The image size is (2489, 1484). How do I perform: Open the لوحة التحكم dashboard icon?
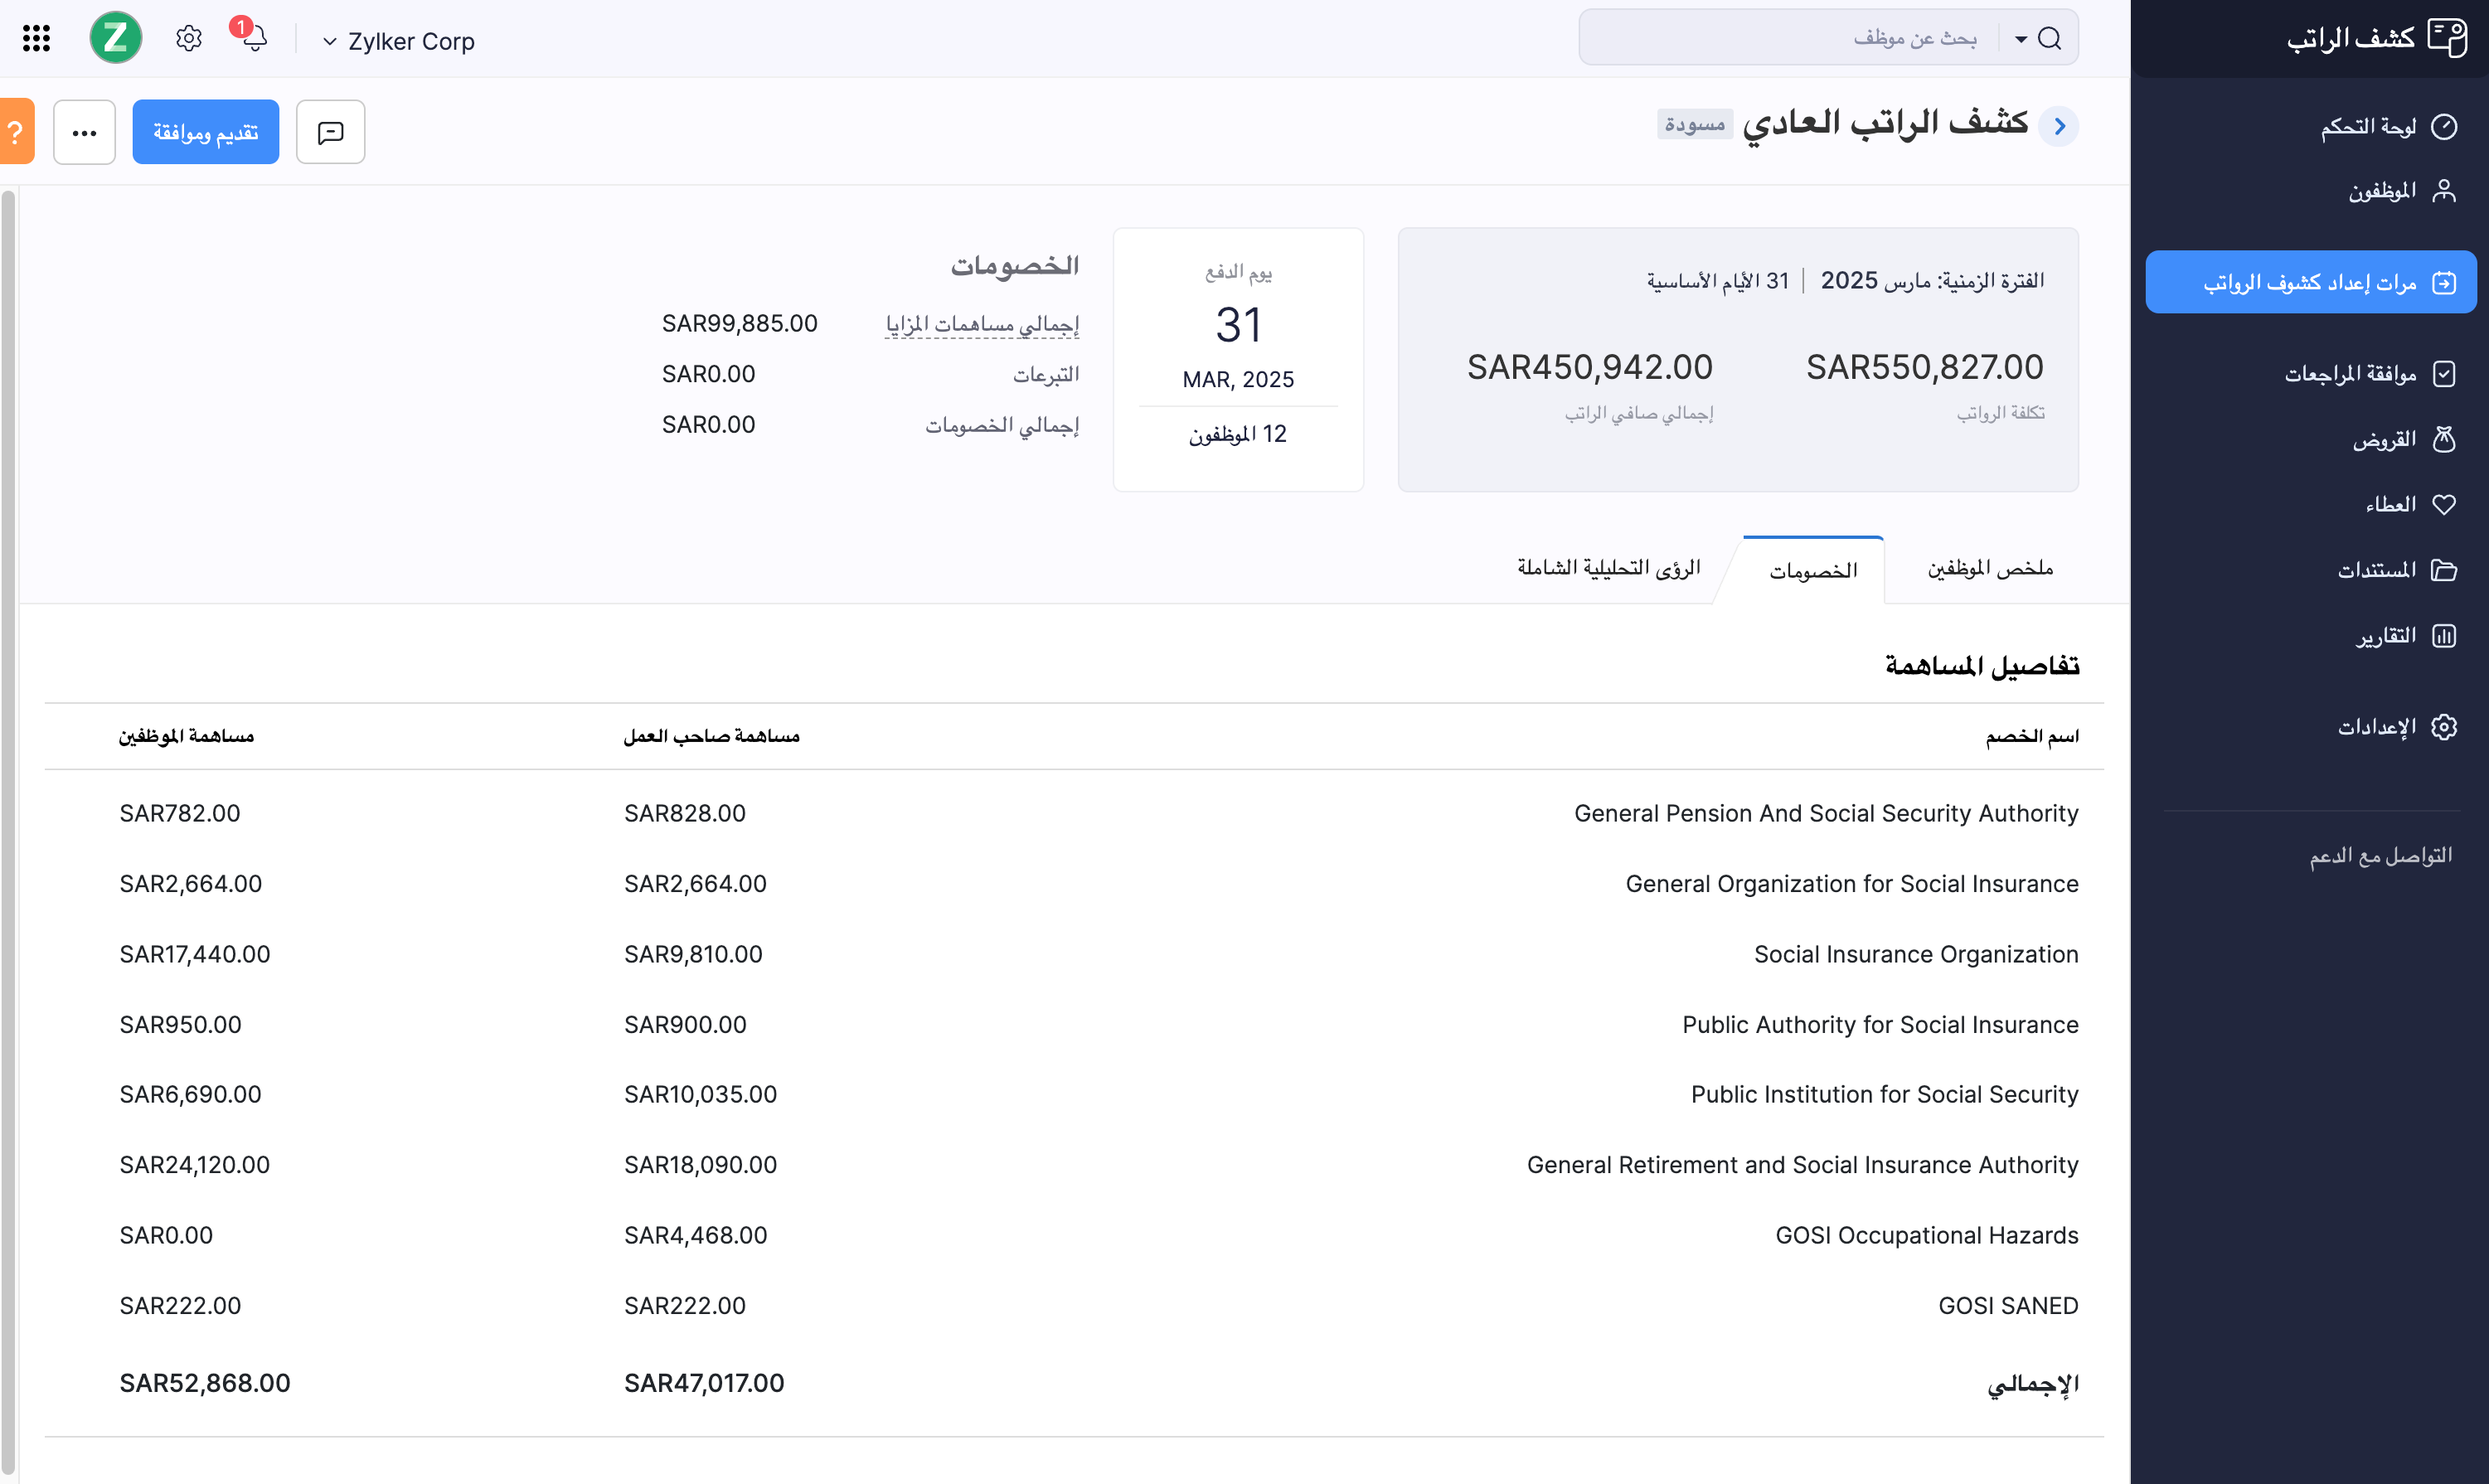click(x=2446, y=128)
